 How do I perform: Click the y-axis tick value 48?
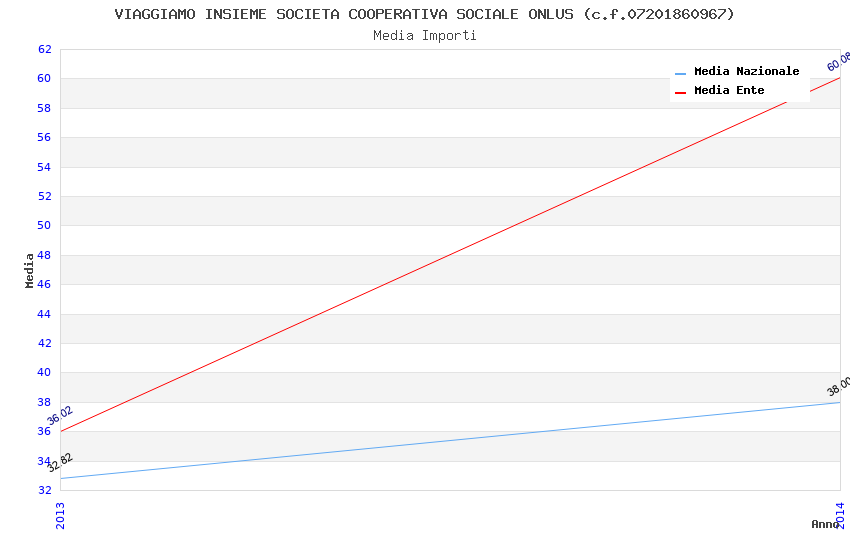pos(44,255)
